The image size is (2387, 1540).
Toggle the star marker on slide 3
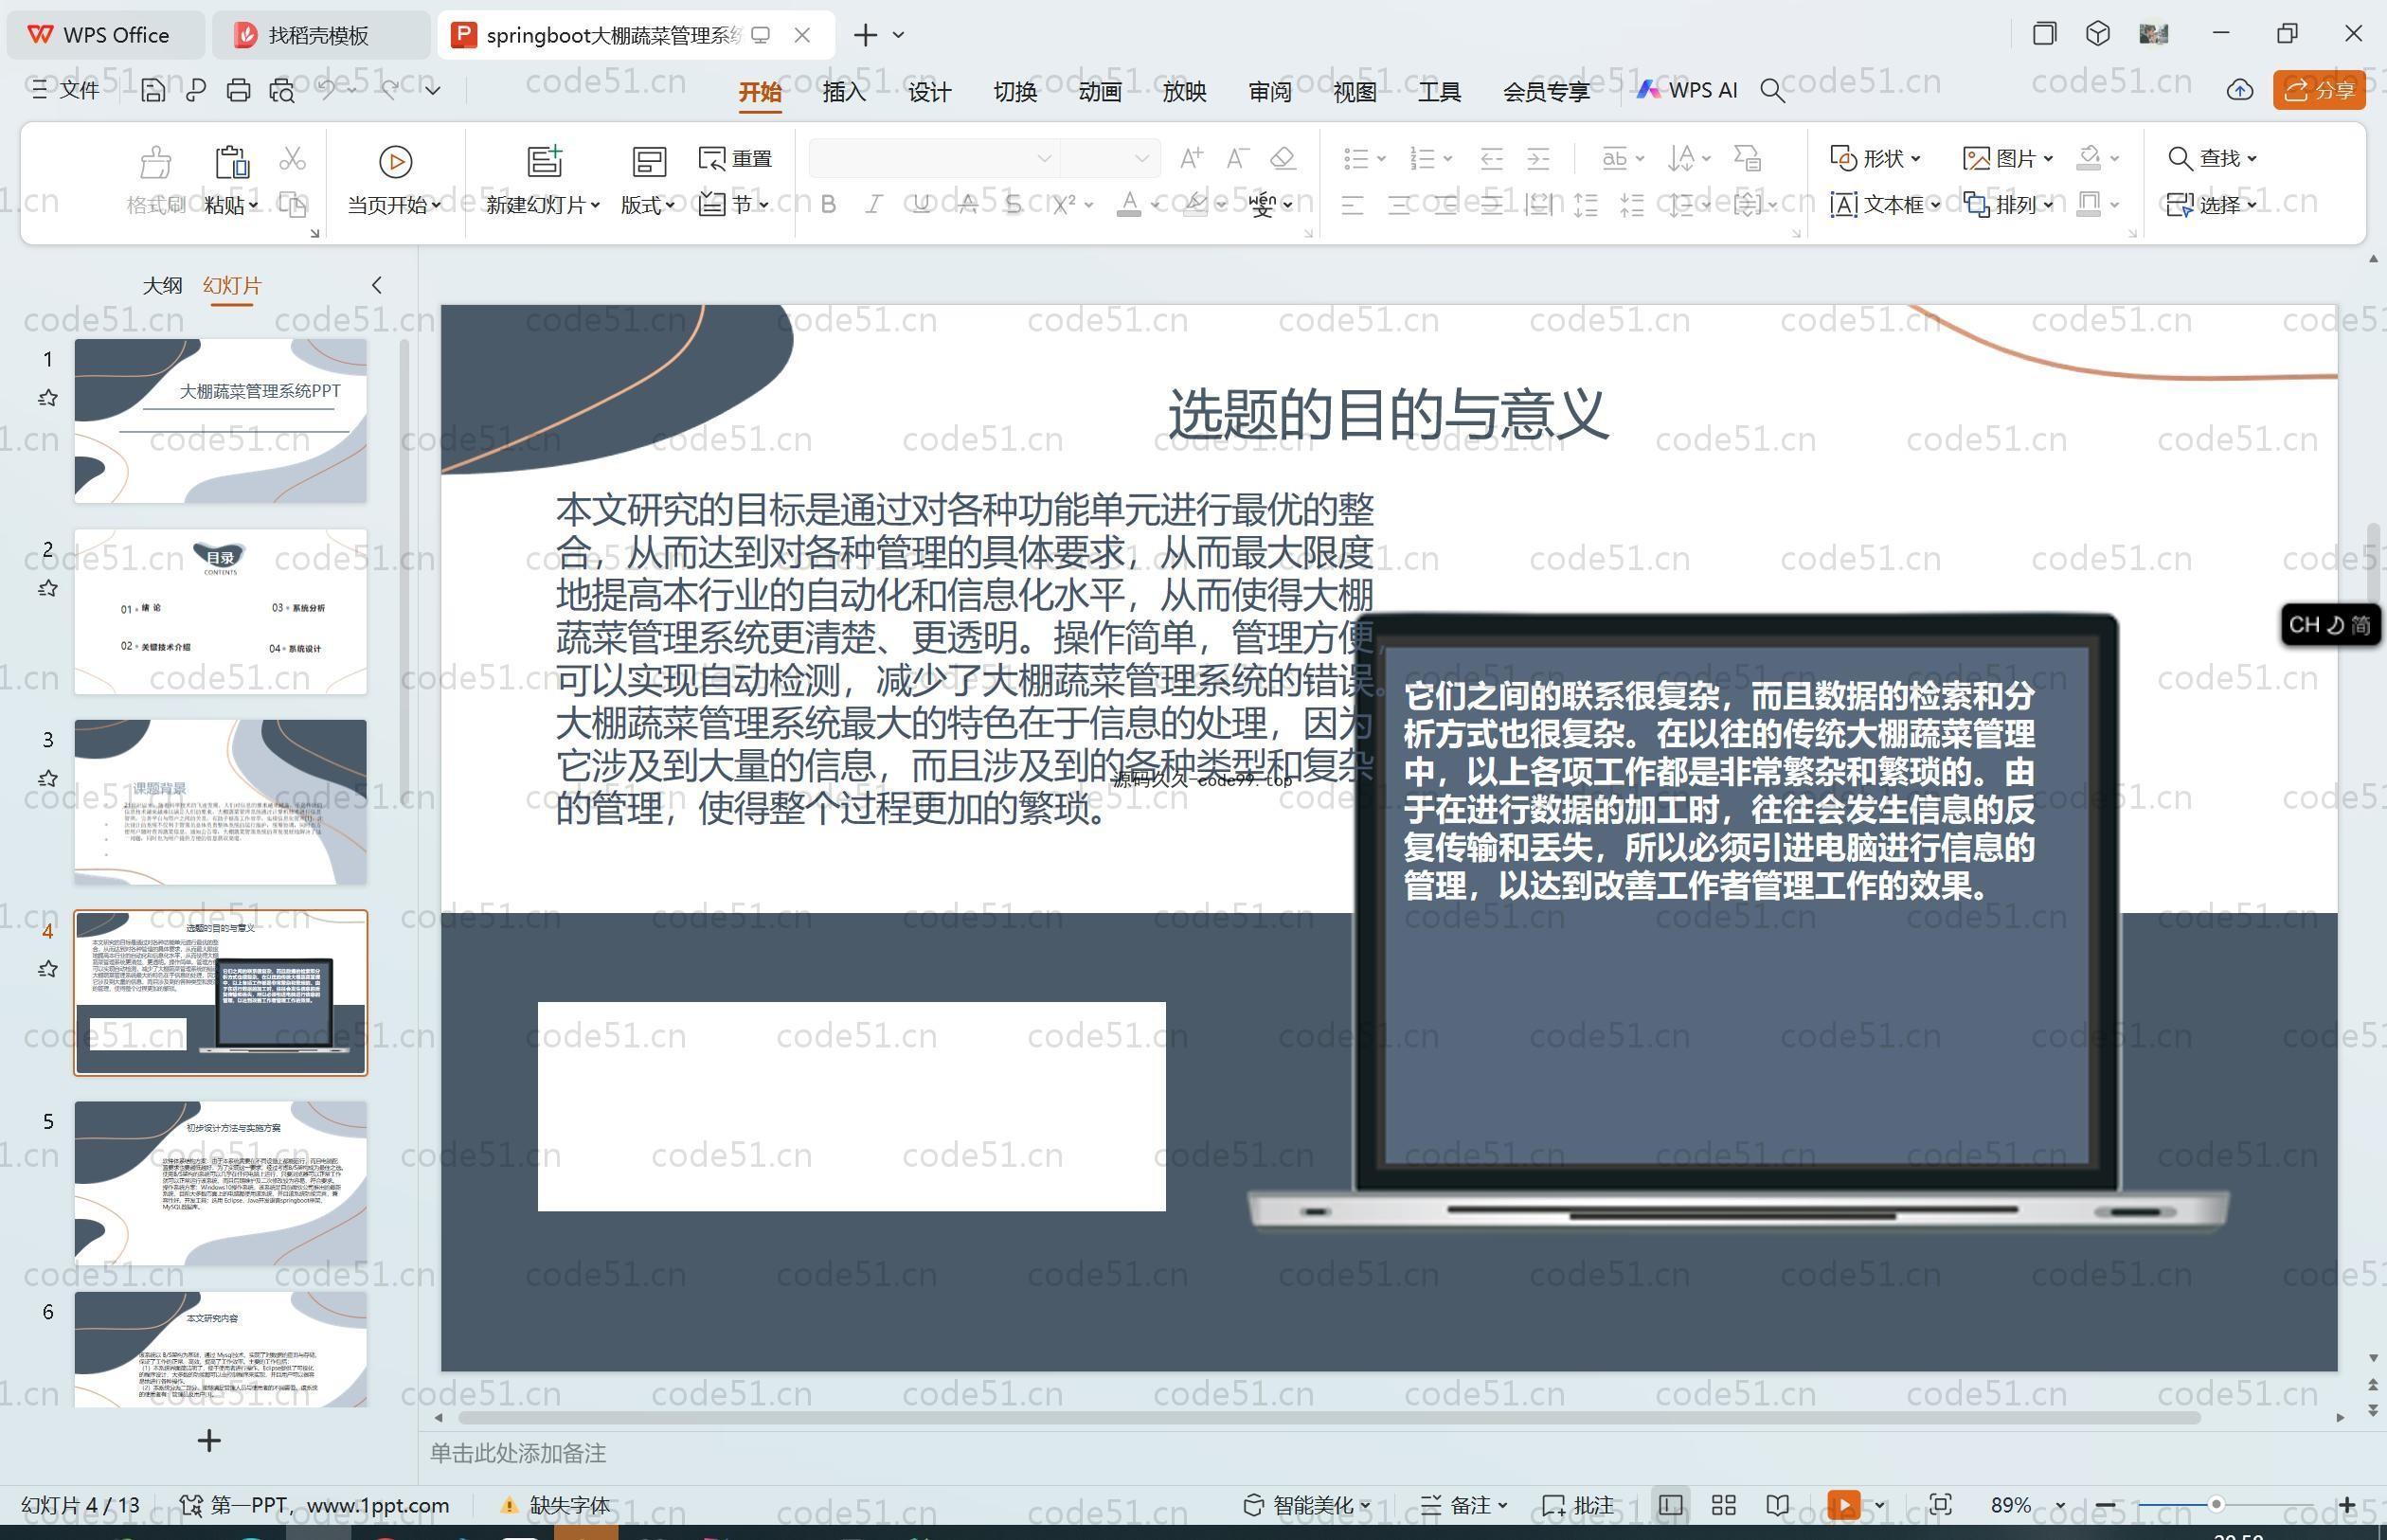(47, 778)
